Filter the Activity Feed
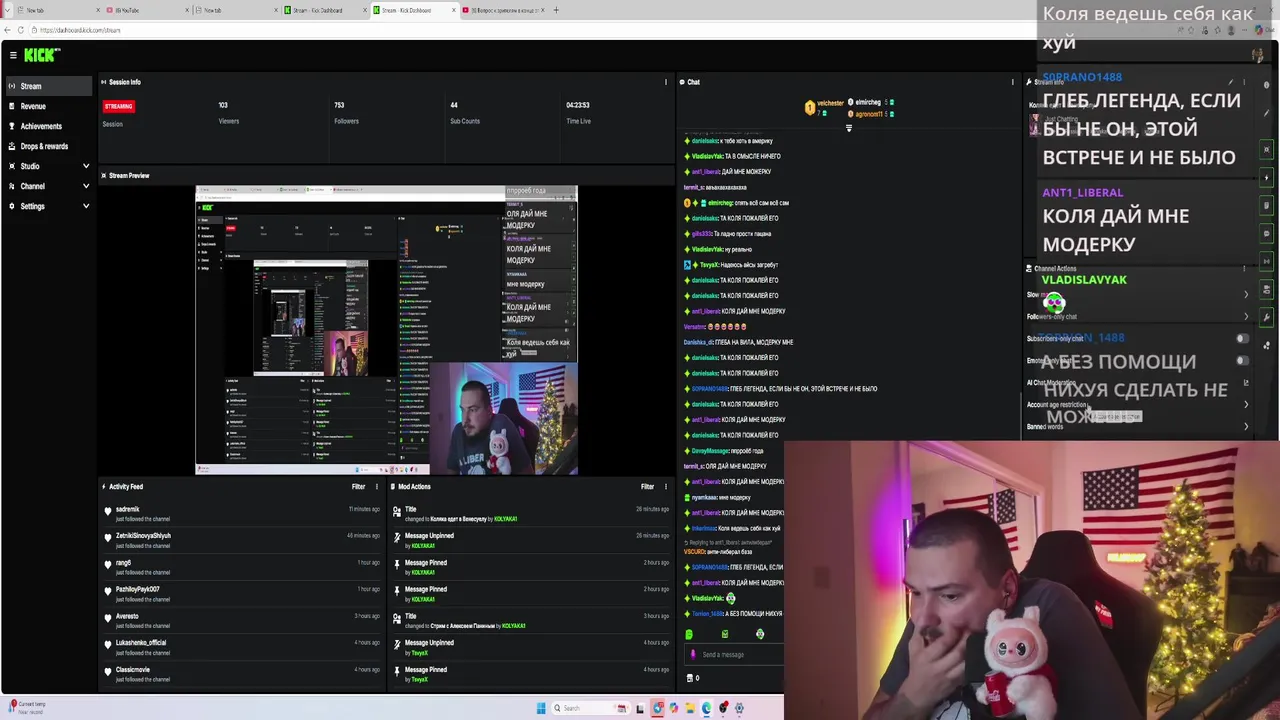Image resolution: width=1280 pixels, height=720 pixels. pyautogui.click(x=358, y=487)
